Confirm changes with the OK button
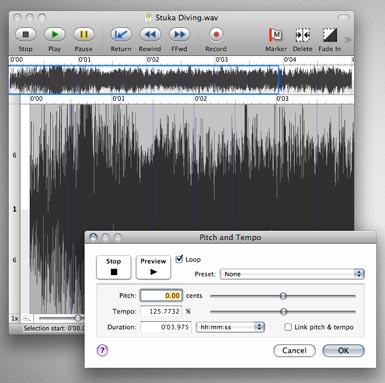The image size is (385, 383). pyautogui.click(x=343, y=350)
